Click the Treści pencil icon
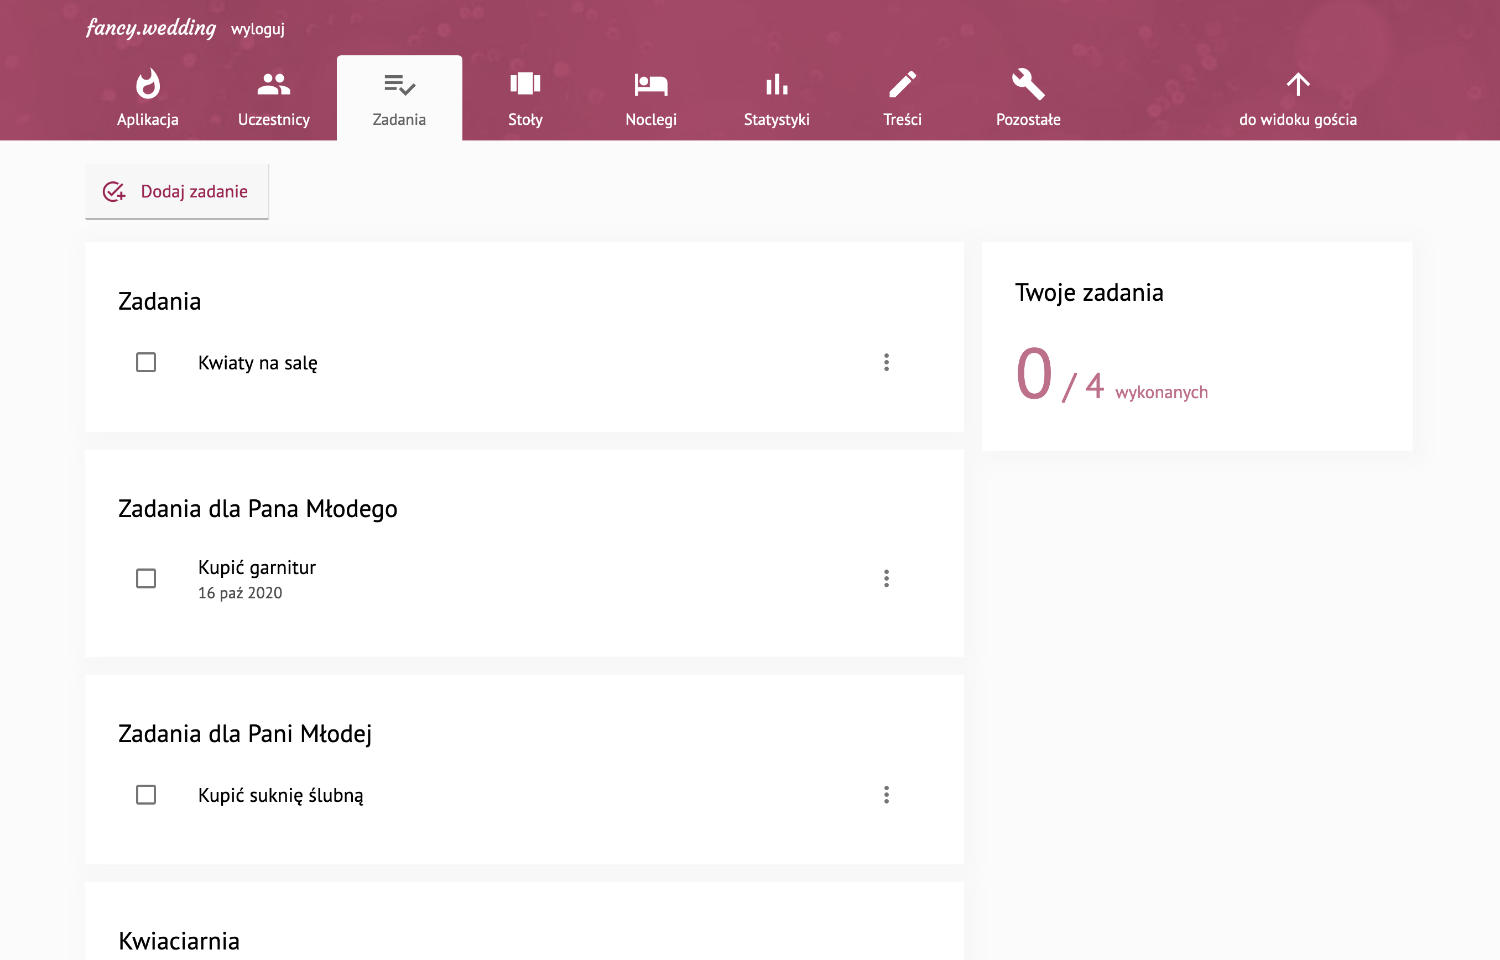The width and height of the screenshot is (1500, 960). click(x=902, y=84)
